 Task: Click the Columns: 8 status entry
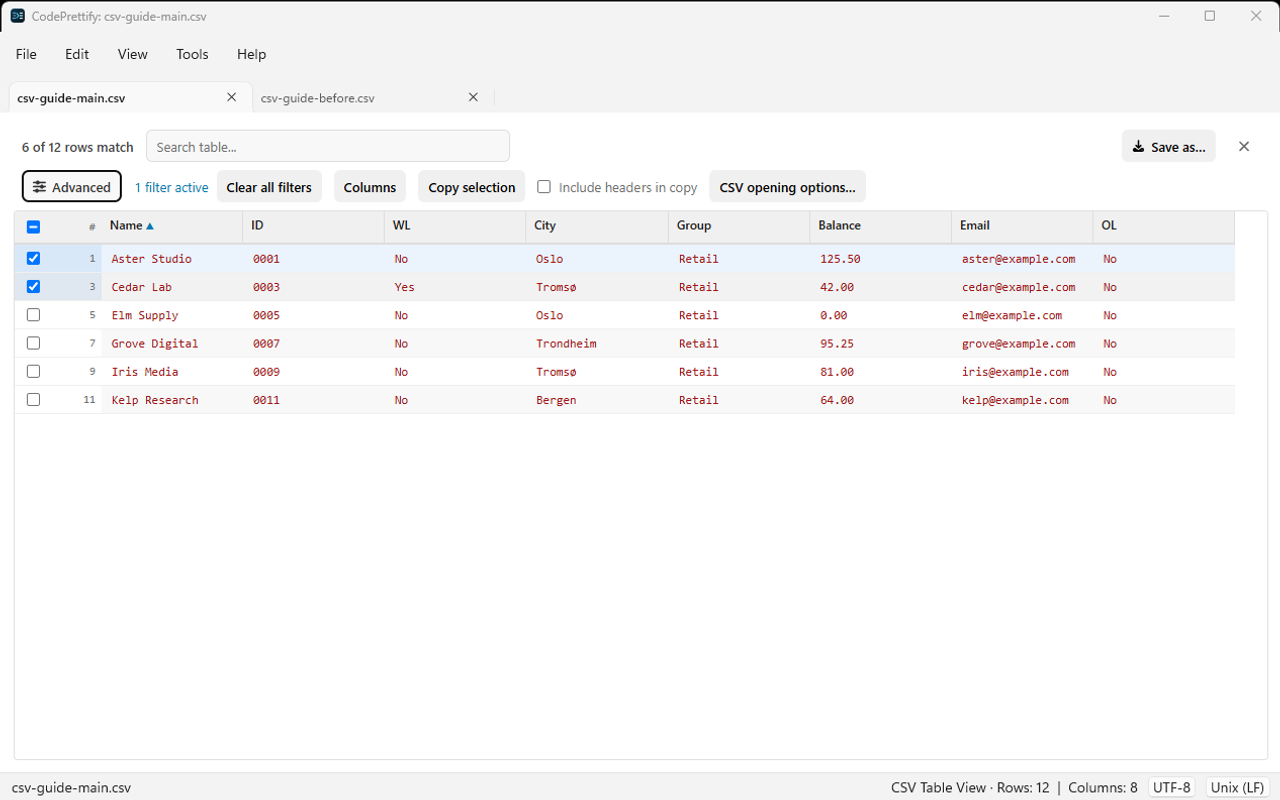point(1102,787)
